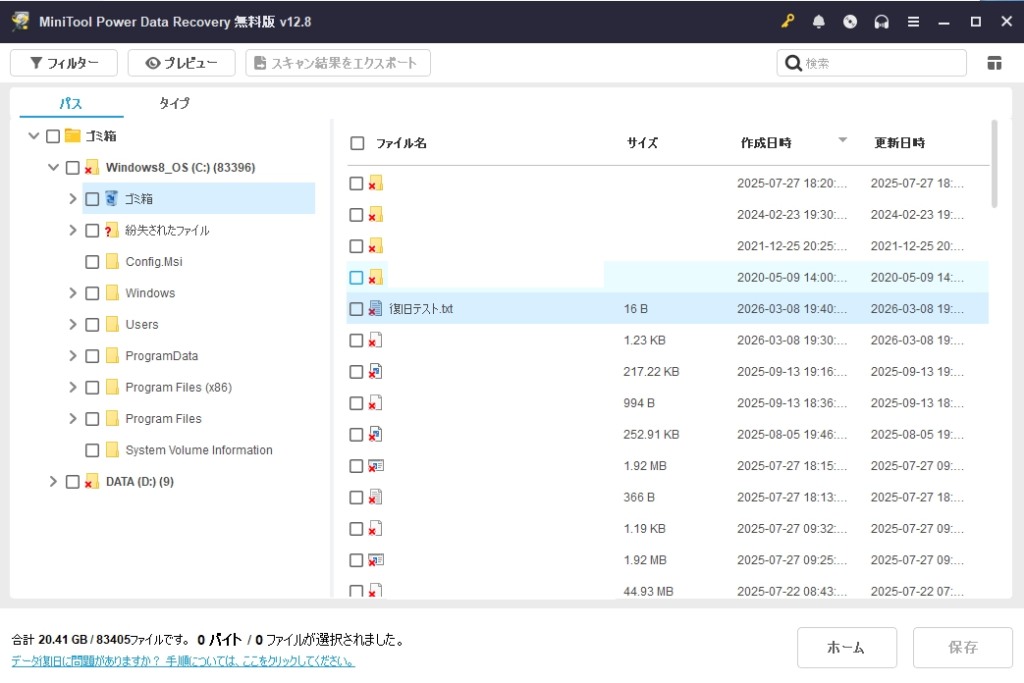Click the フィルター button
Viewport: 1024px width, 683px height.
coord(64,63)
